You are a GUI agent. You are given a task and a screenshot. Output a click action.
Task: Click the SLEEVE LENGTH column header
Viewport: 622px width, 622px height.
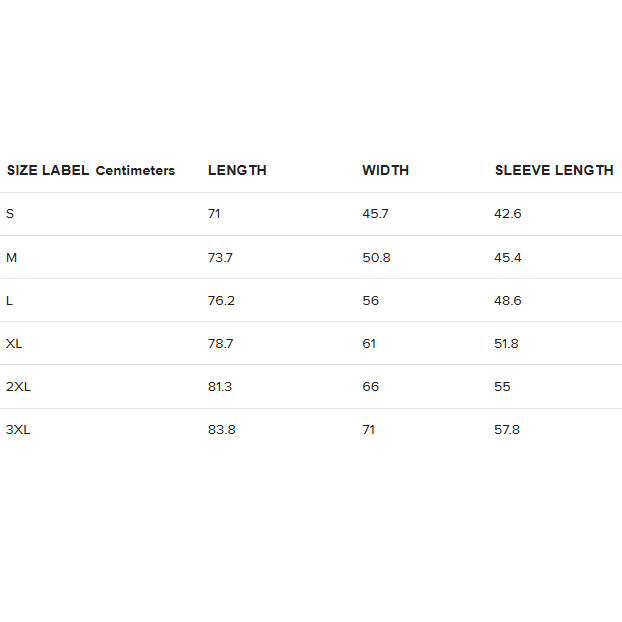point(554,170)
